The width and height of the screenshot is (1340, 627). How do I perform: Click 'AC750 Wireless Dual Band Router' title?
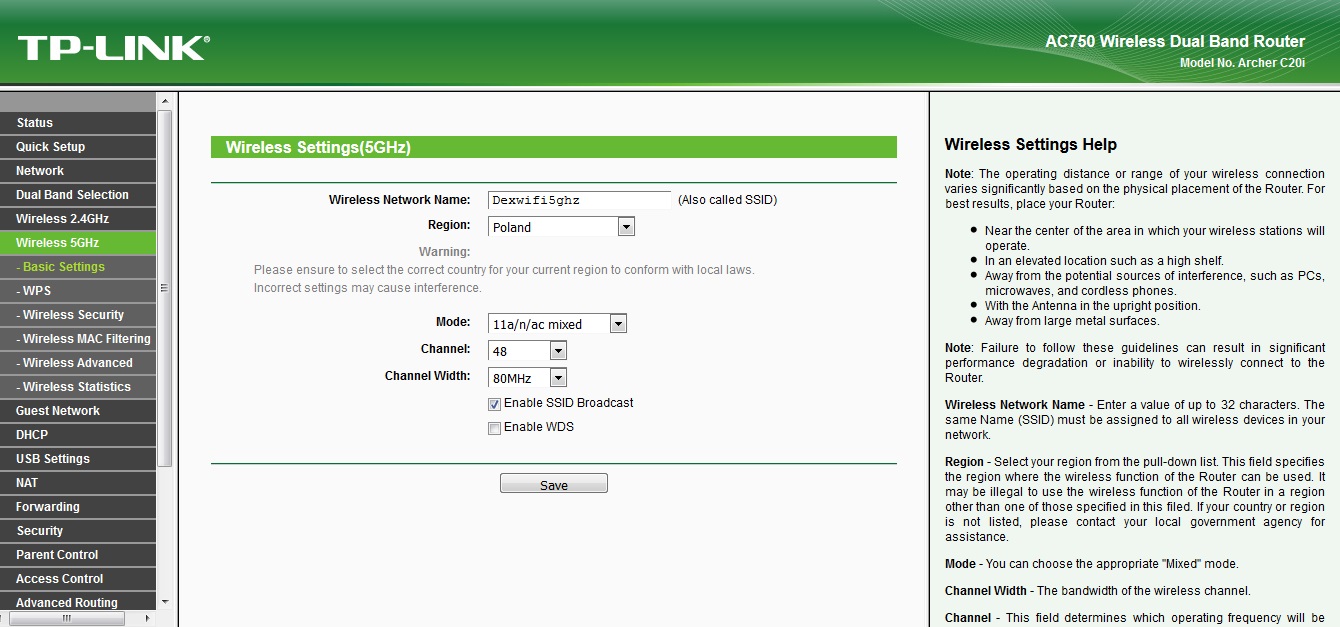[1175, 41]
